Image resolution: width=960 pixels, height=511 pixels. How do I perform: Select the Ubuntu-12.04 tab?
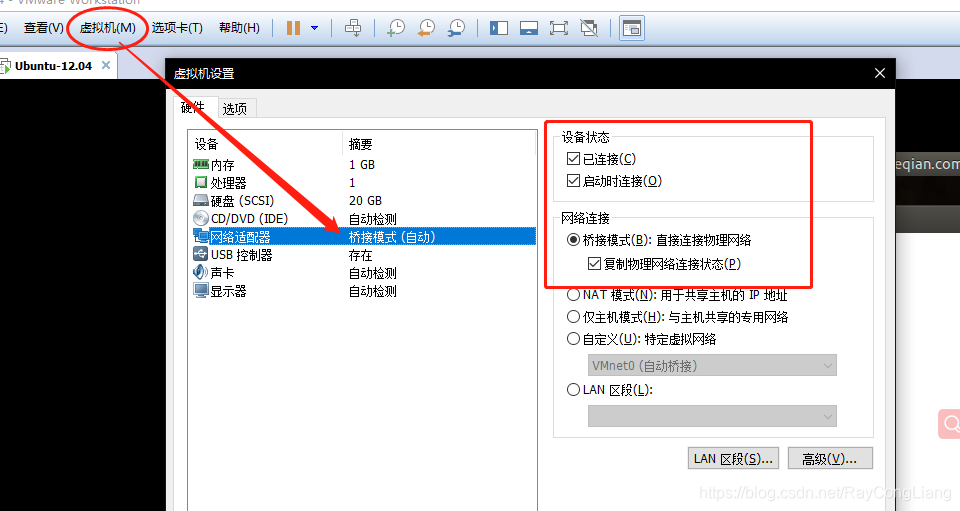(53, 65)
